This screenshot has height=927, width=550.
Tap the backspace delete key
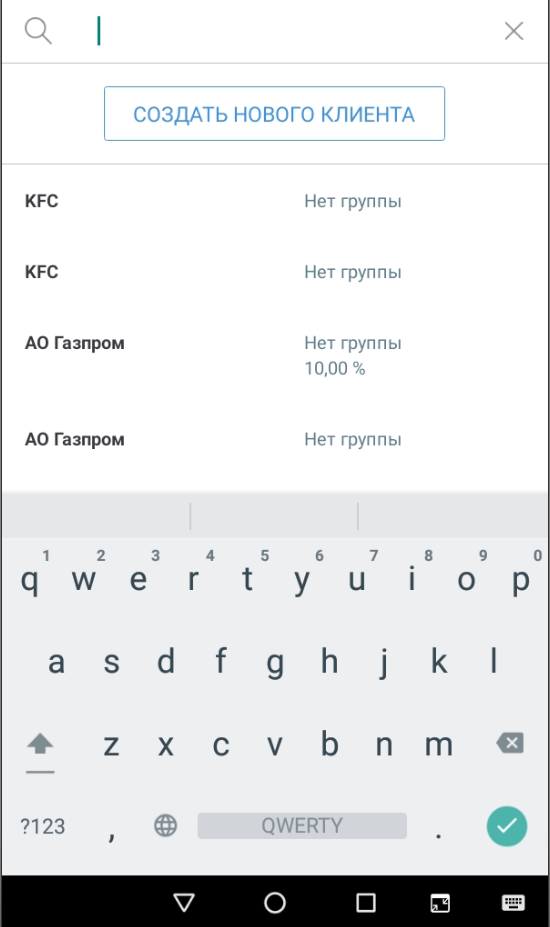510,743
